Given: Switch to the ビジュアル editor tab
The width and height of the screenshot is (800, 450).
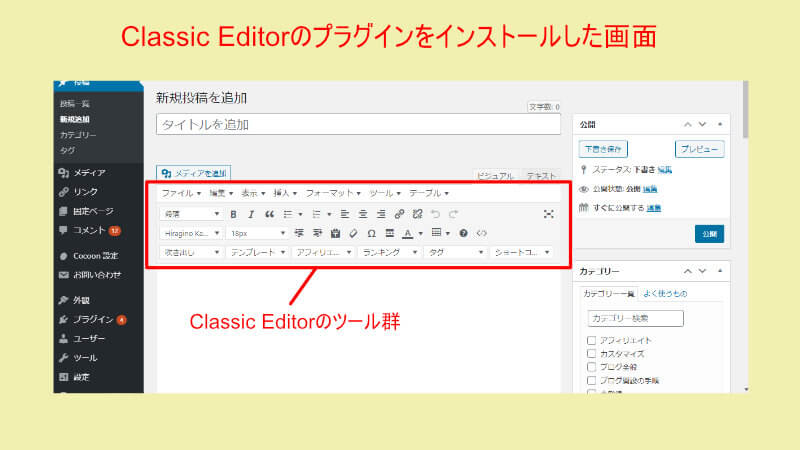Looking at the screenshot, I should tap(495, 176).
